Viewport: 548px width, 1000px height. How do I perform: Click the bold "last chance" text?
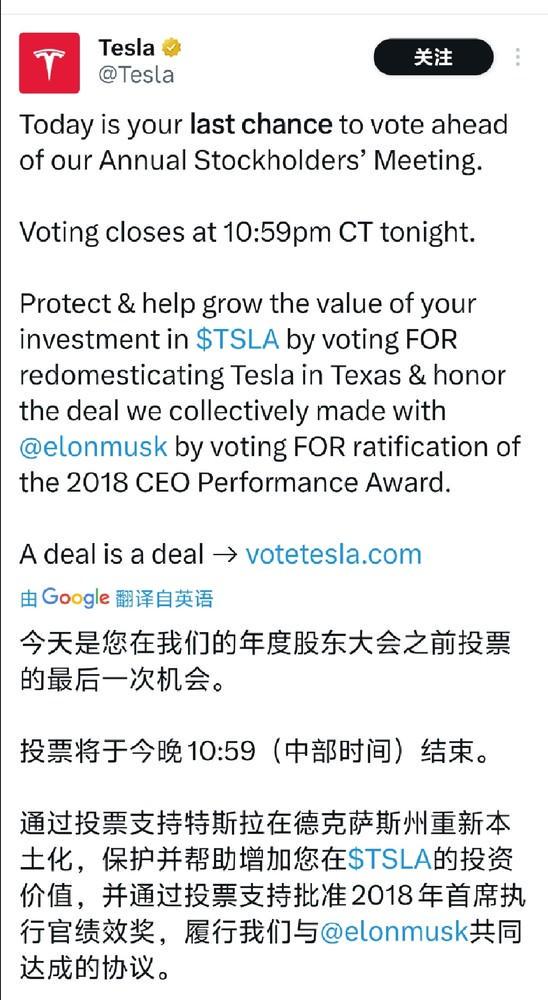(x=262, y=124)
